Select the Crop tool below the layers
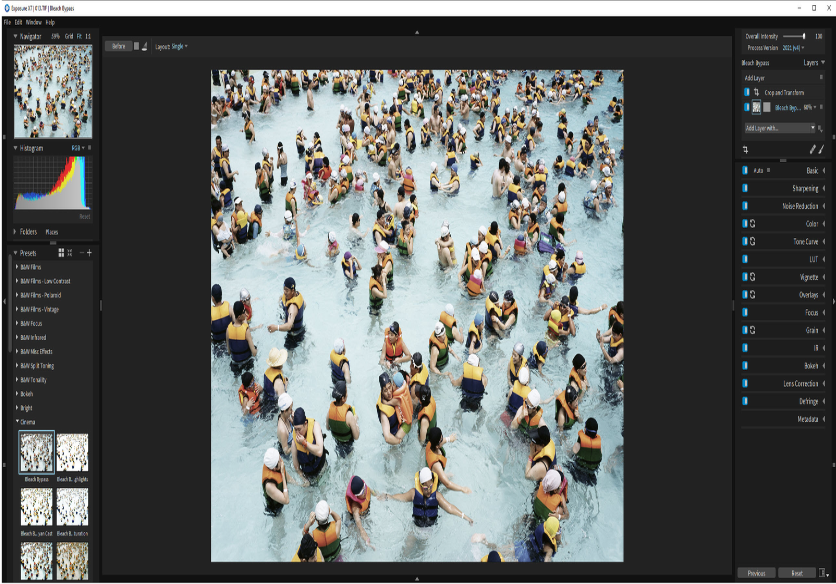 [745, 149]
